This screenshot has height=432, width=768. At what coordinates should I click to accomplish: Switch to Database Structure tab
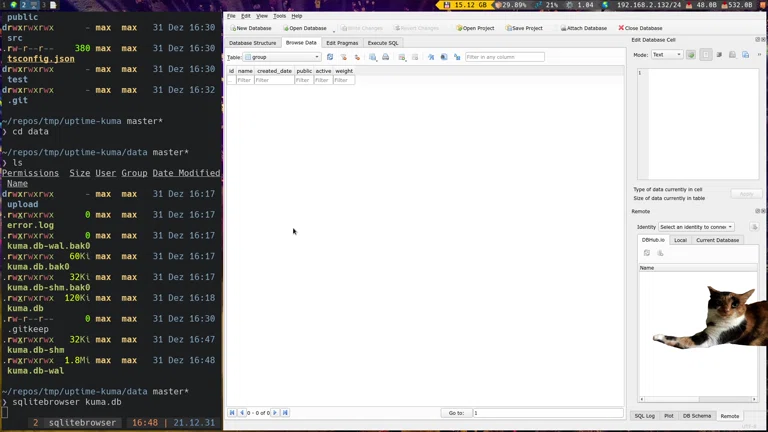[253, 43]
